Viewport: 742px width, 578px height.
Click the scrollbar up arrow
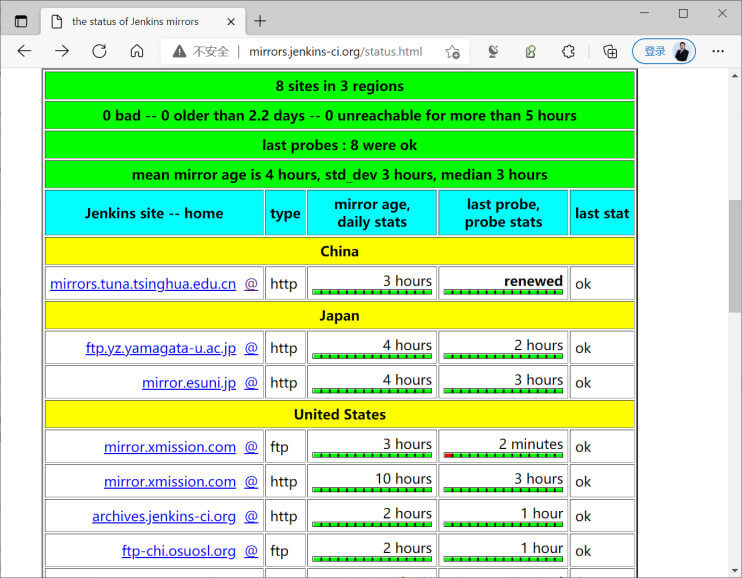tap(734, 76)
